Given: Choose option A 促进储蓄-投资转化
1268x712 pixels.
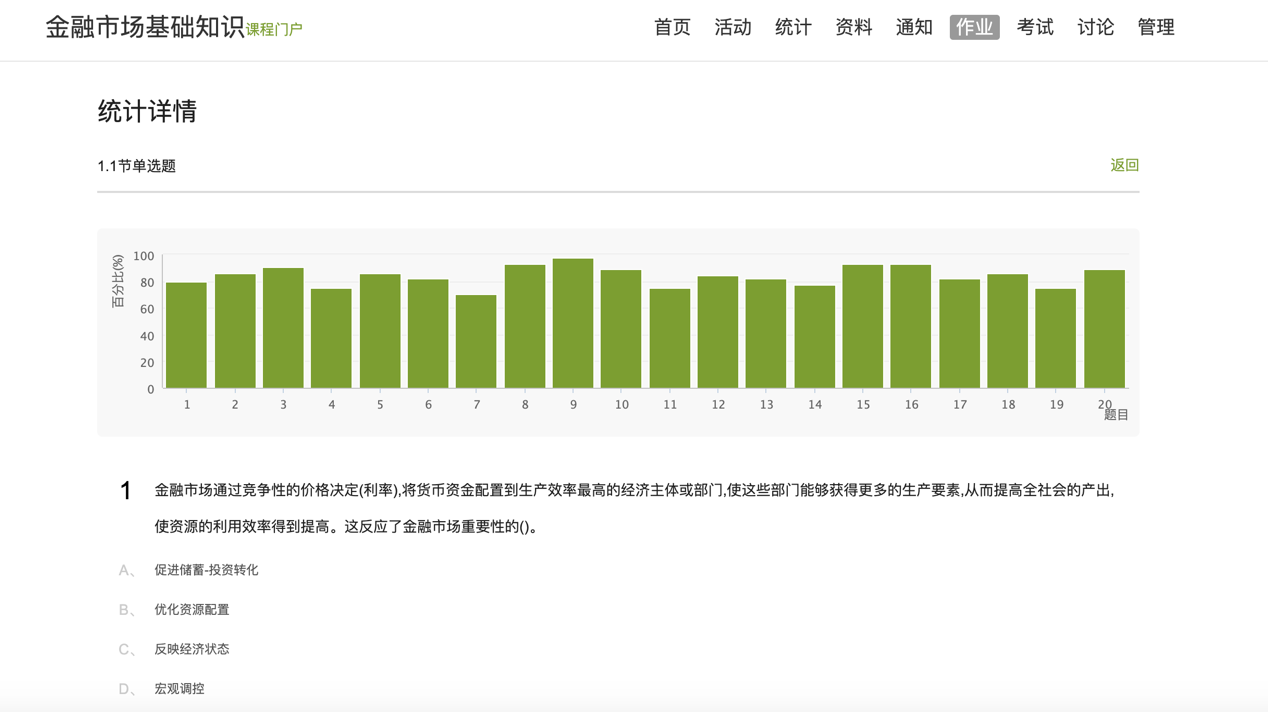Looking at the screenshot, I should click(206, 570).
